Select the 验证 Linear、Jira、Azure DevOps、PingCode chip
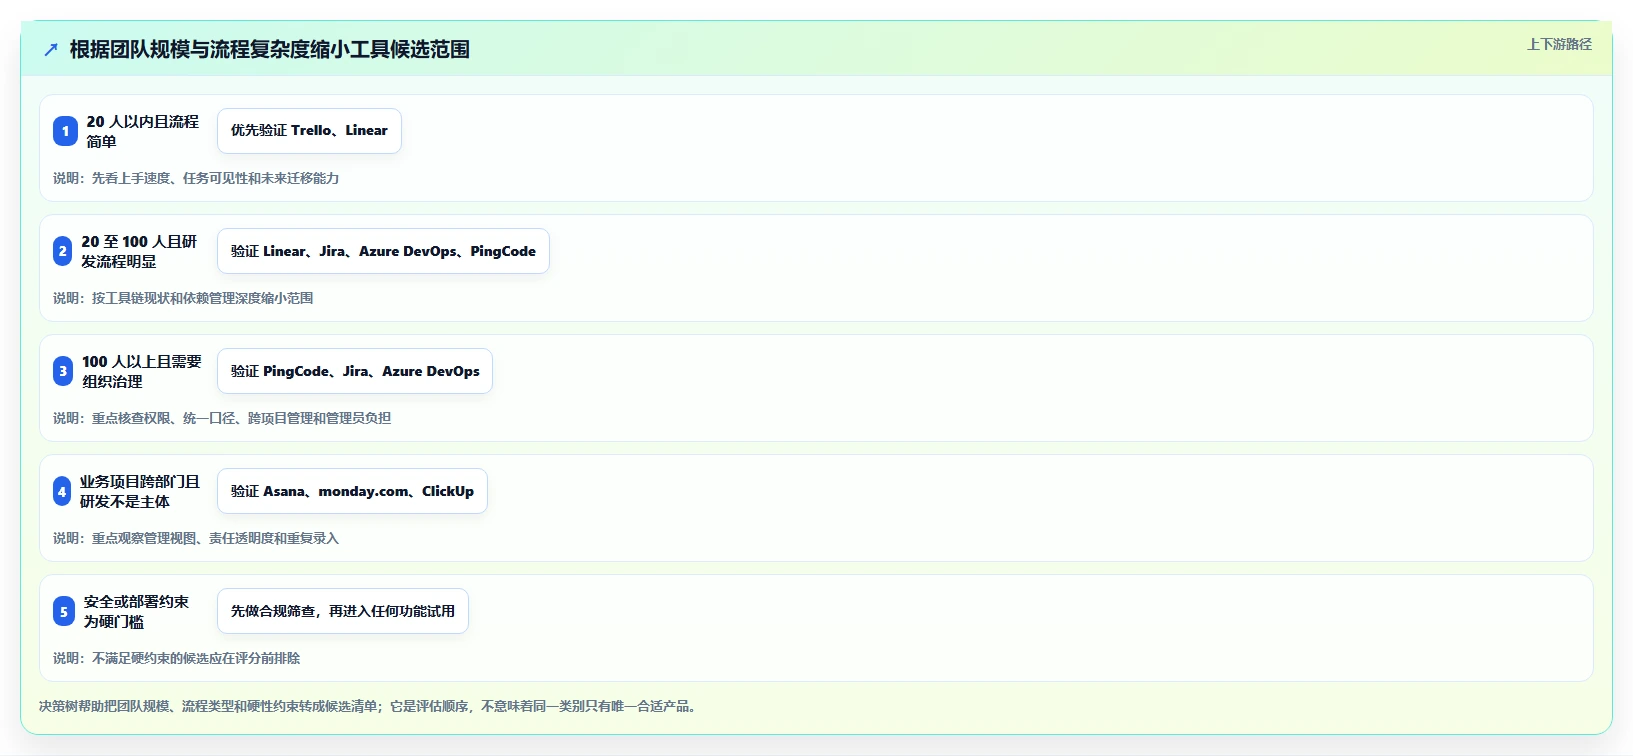 [383, 251]
